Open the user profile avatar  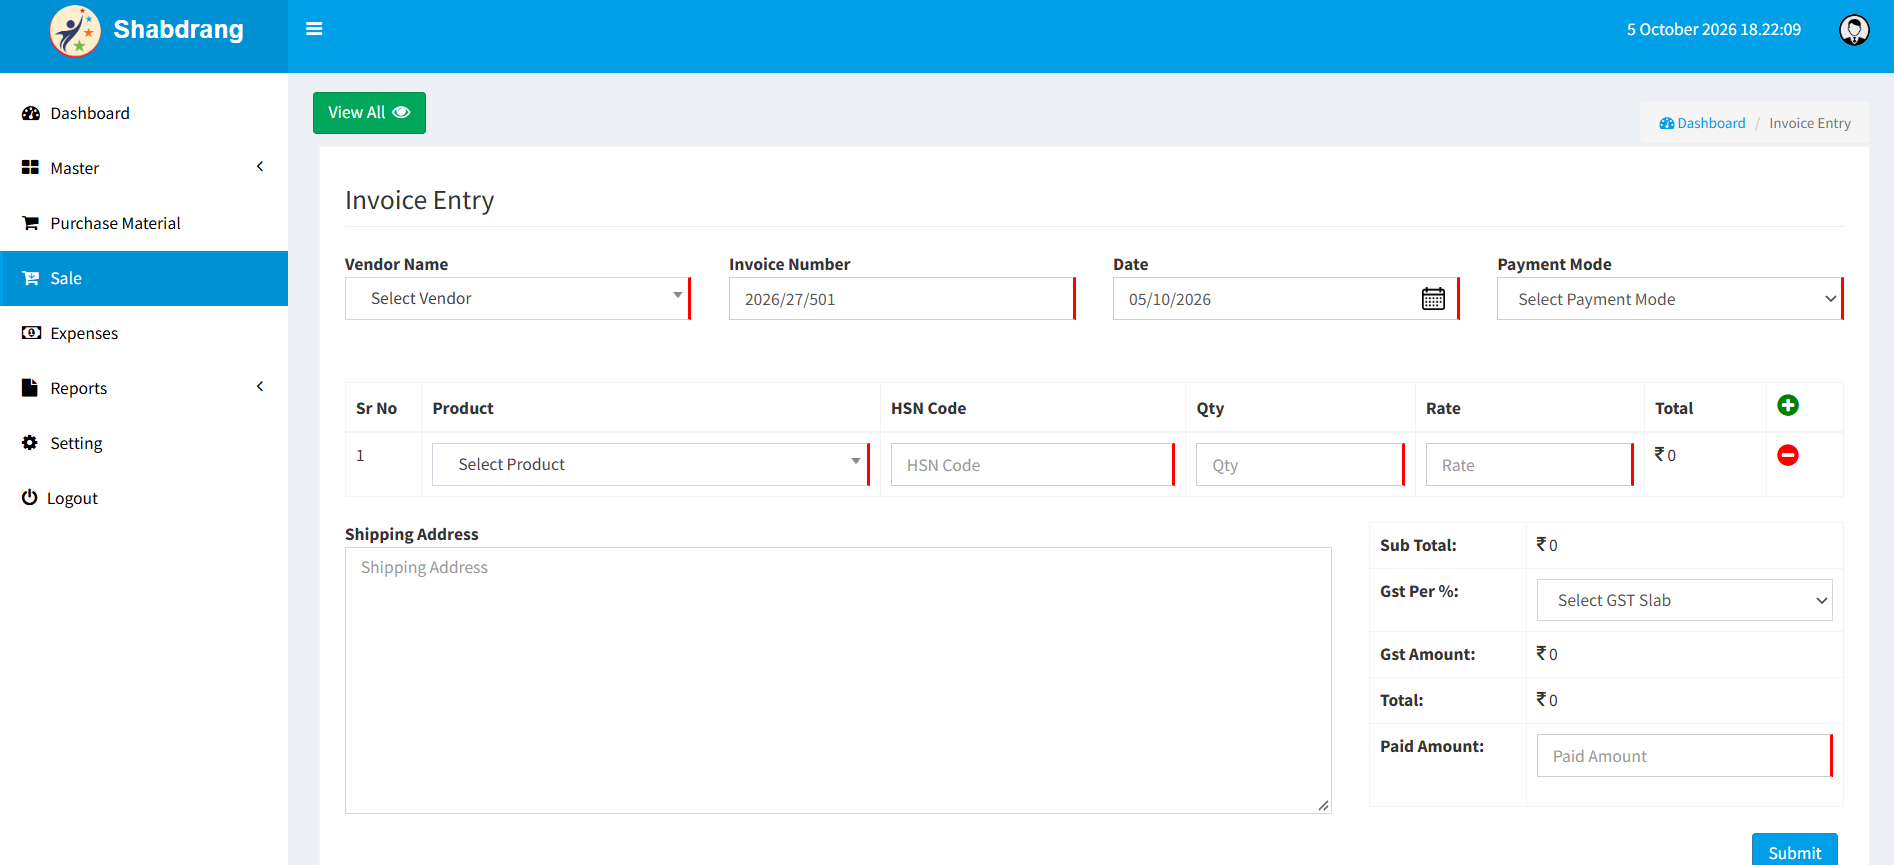pos(1854,30)
